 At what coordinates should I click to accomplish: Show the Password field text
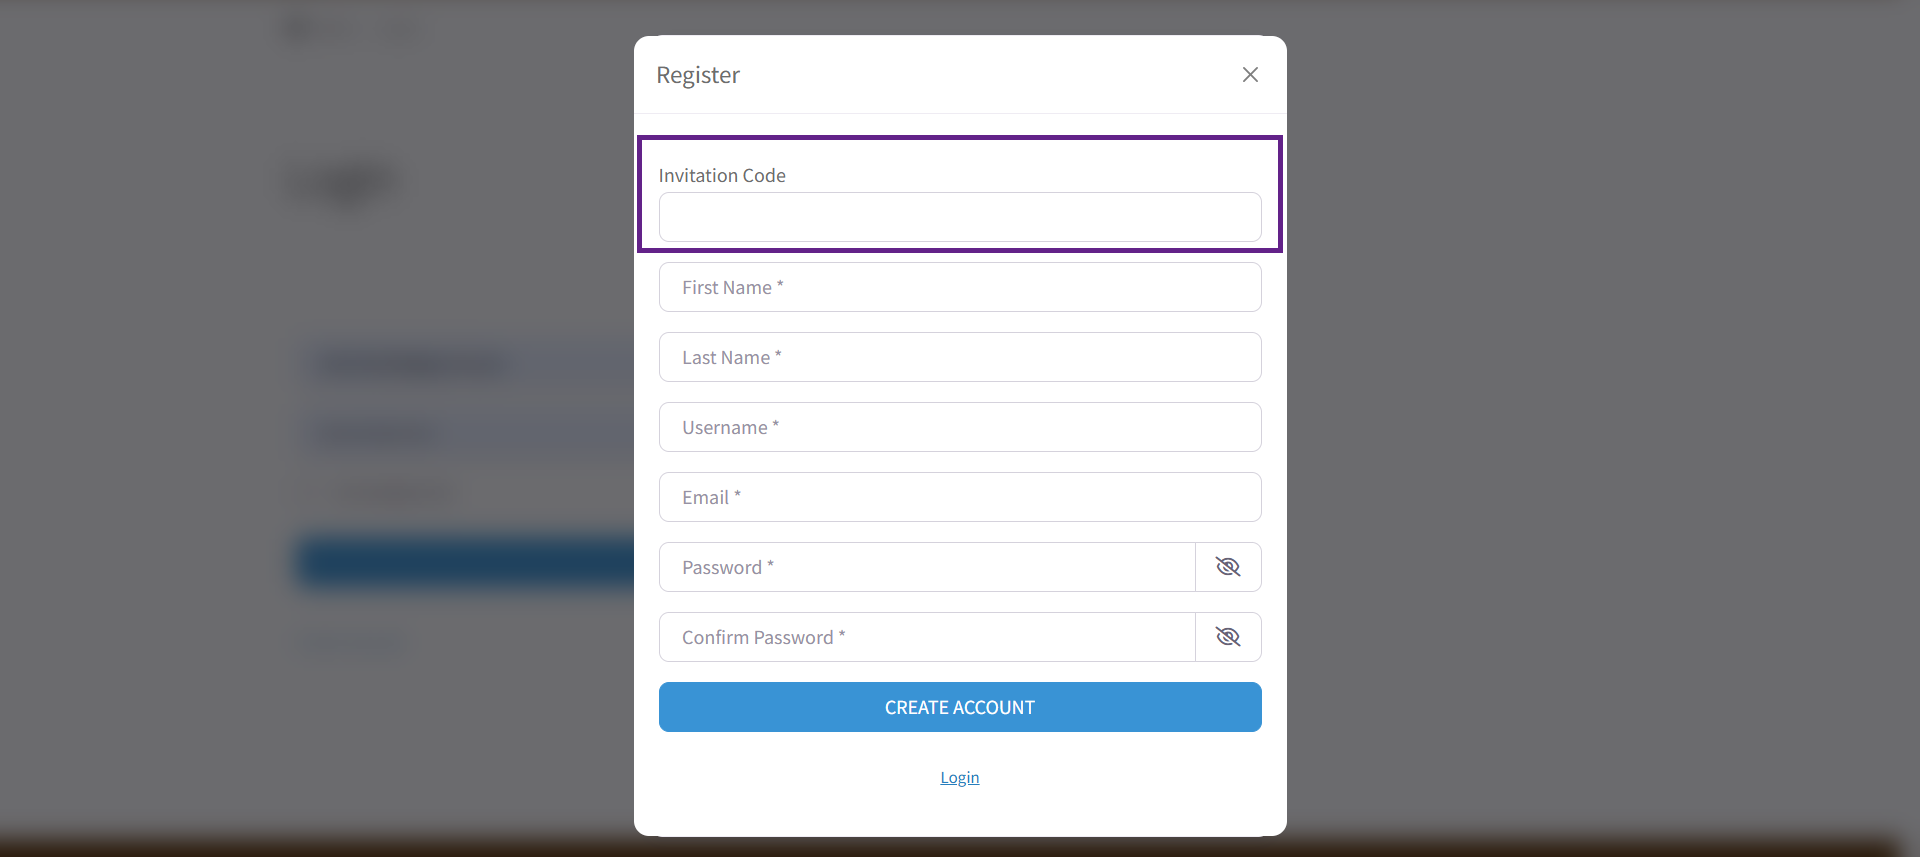[x=1228, y=567]
